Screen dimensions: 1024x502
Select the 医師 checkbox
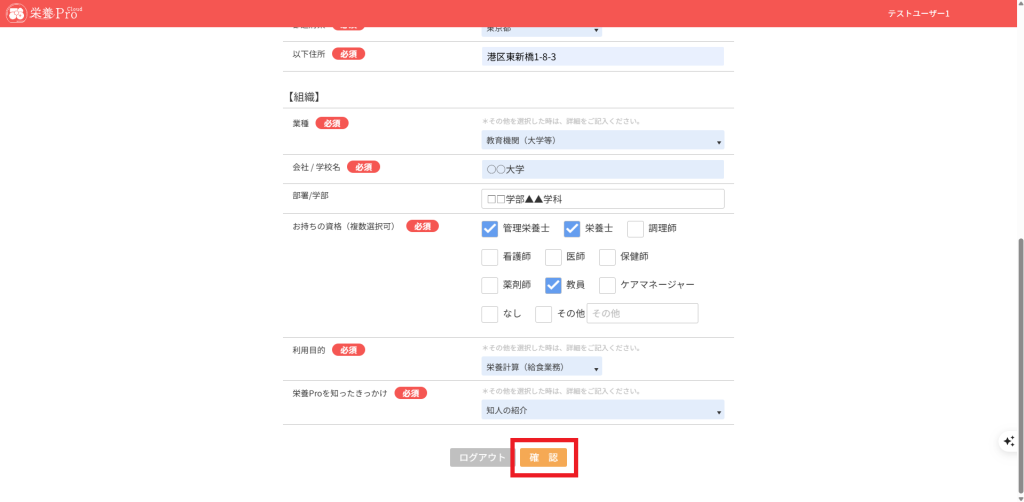tap(553, 257)
